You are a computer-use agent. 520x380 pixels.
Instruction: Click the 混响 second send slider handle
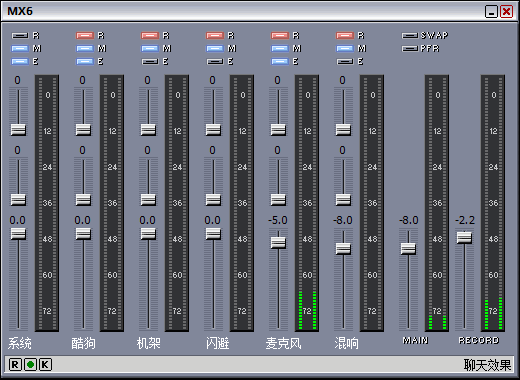coord(343,199)
